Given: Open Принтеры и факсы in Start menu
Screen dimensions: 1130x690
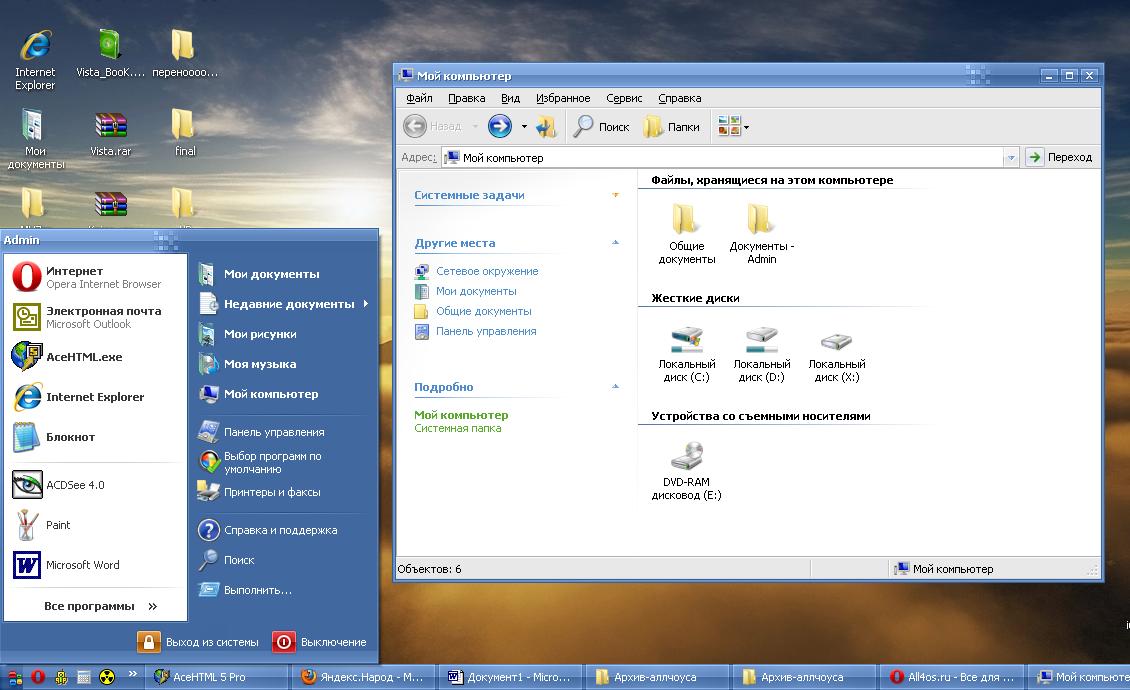Looking at the screenshot, I should (x=283, y=492).
